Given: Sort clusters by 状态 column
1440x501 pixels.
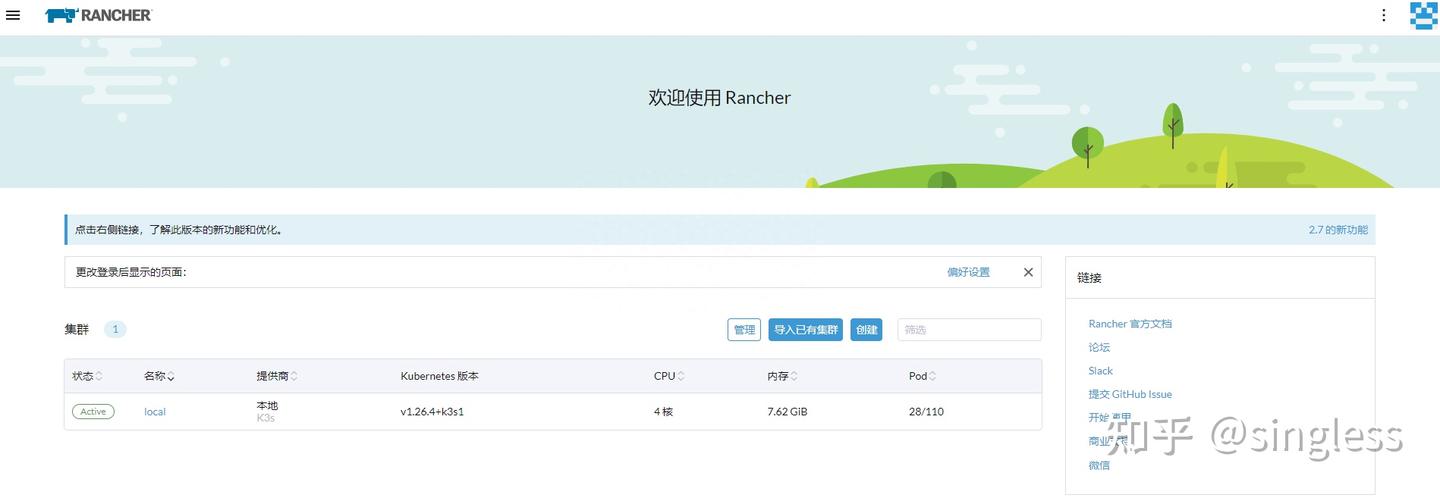Looking at the screenshot, I should point(87,377).
